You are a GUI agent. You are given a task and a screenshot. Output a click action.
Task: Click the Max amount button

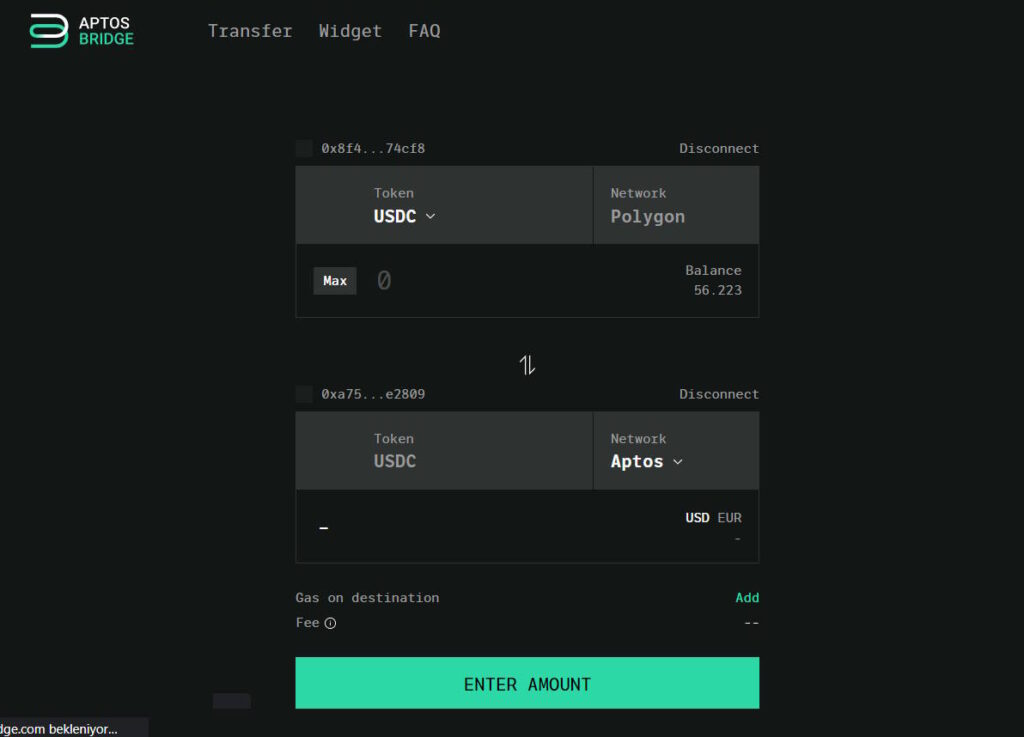[335, 281]
